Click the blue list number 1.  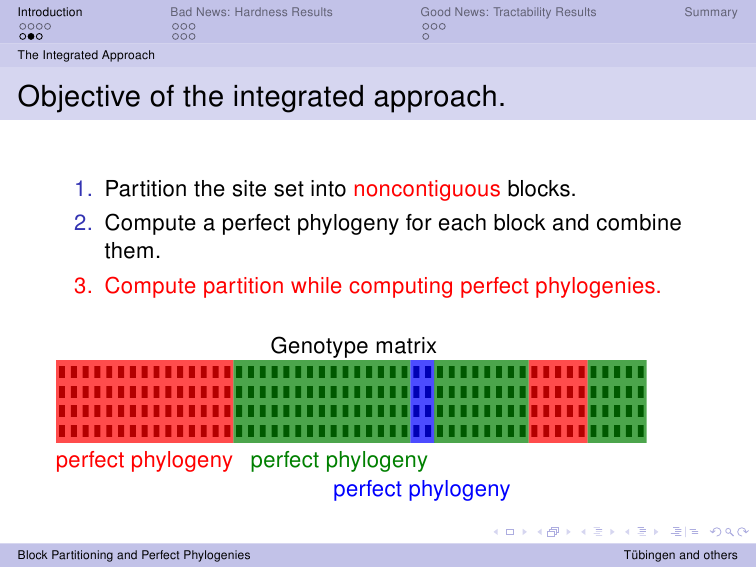click(83, 189)
